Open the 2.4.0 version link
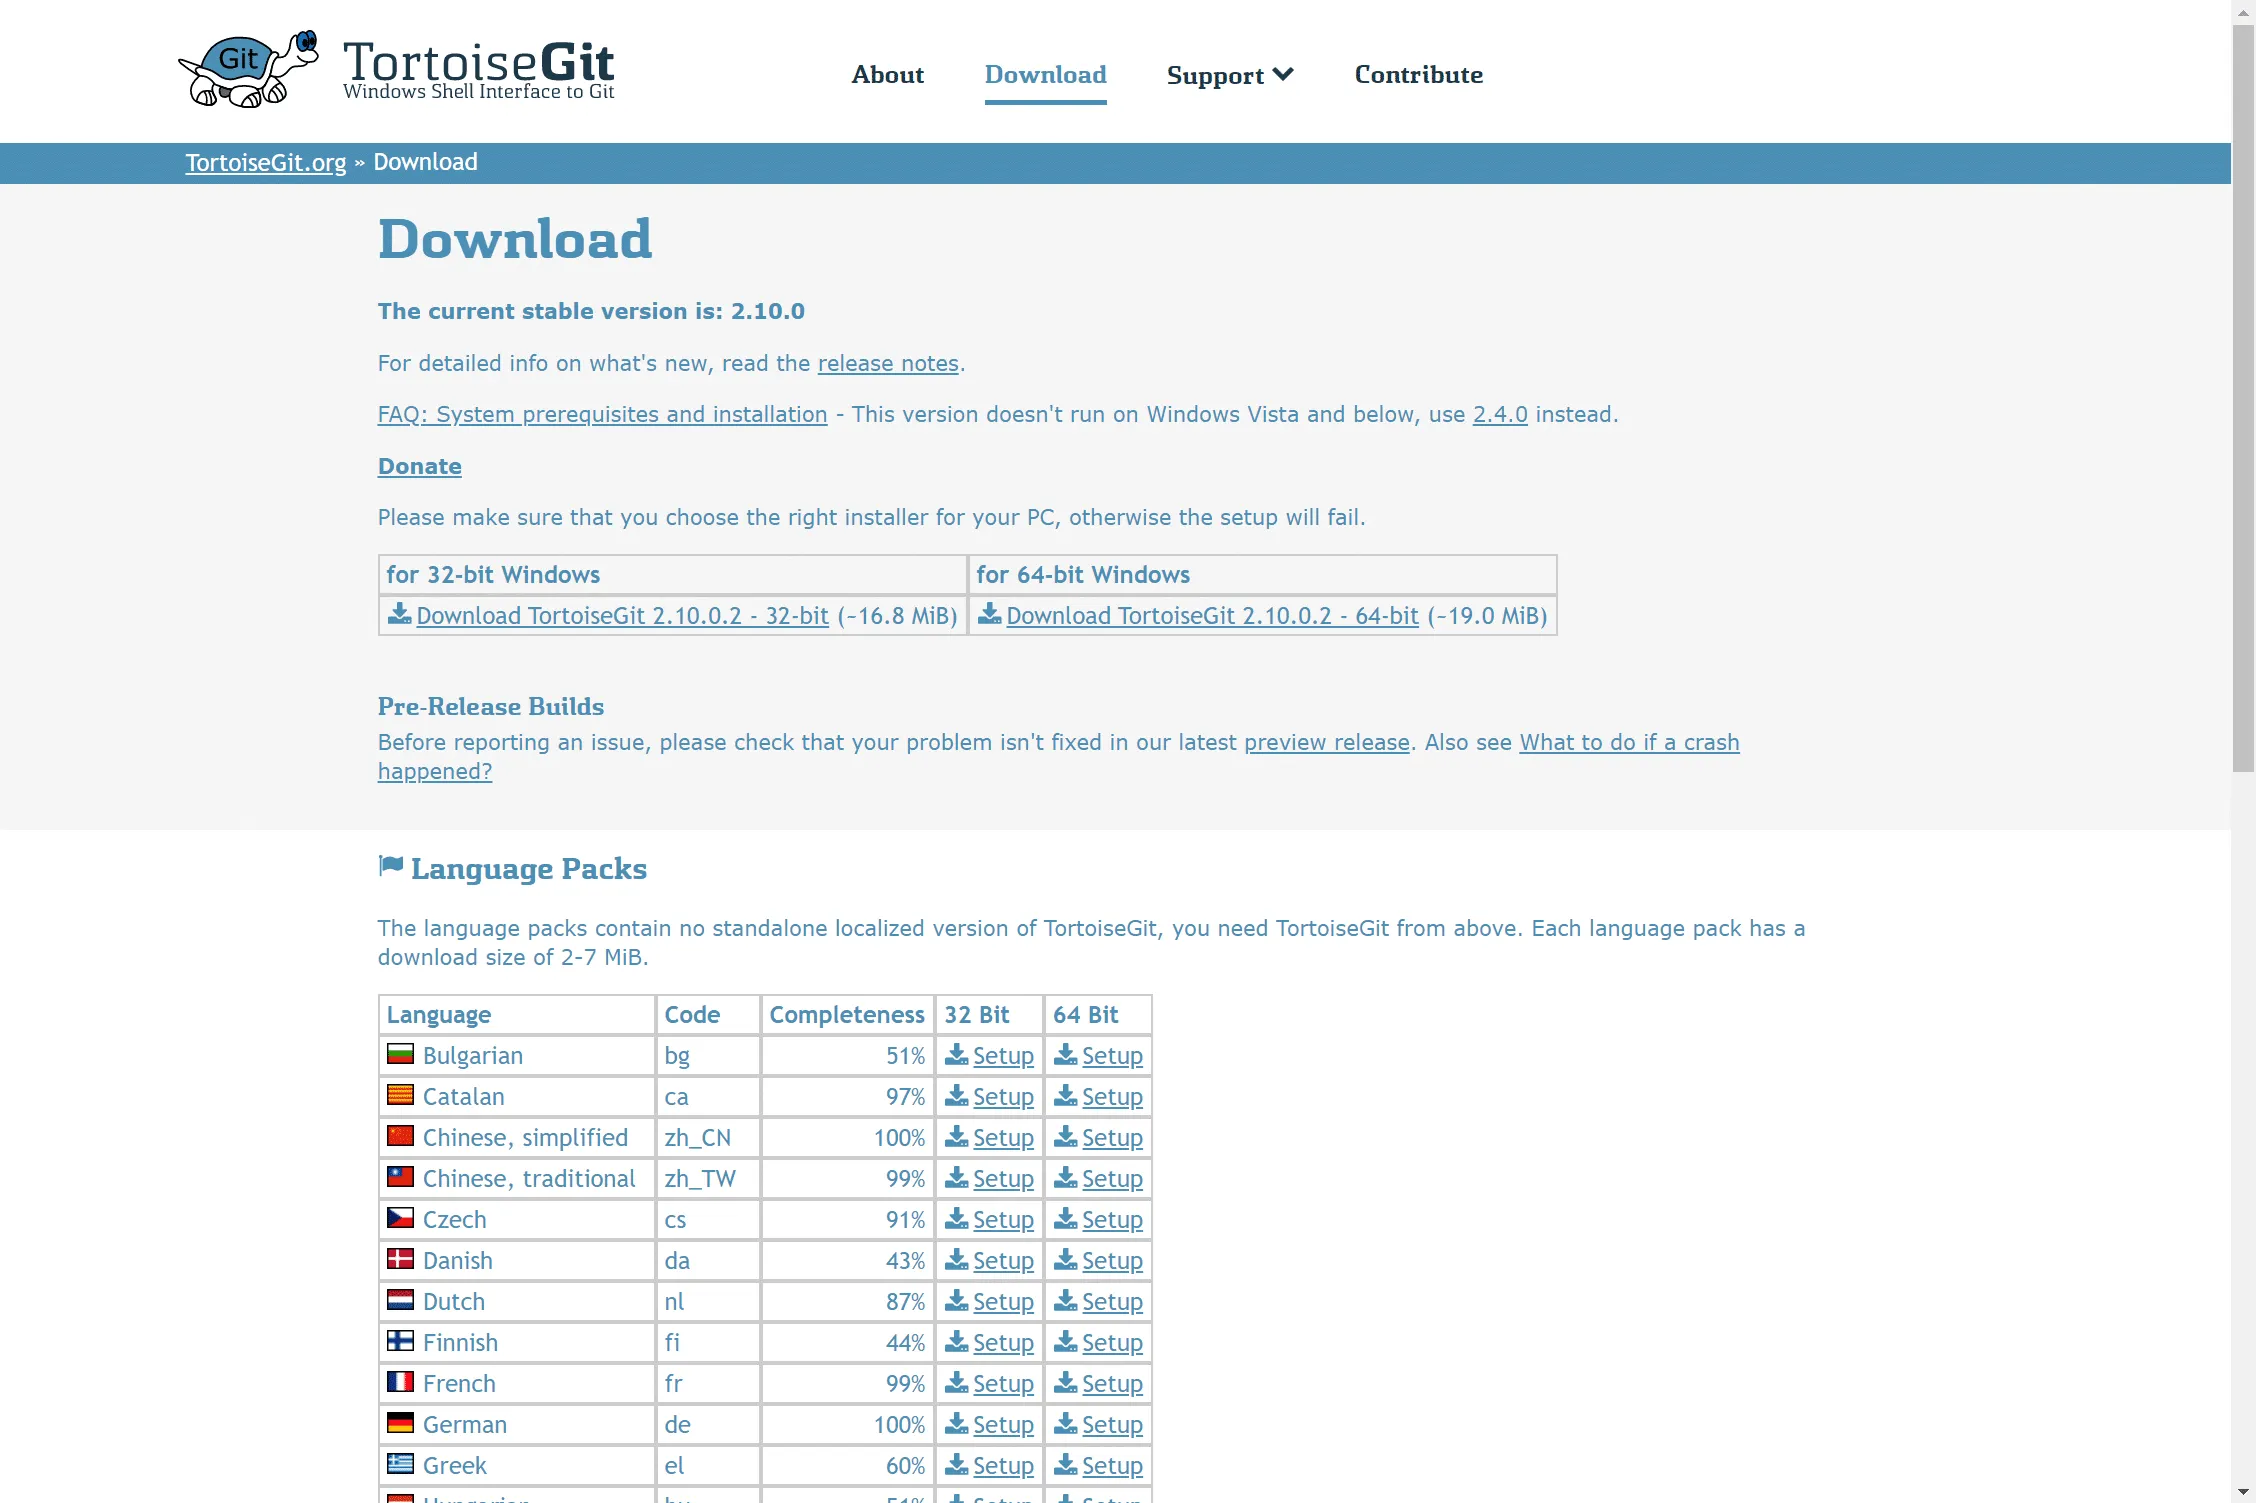 click(x=1500, y=414)
